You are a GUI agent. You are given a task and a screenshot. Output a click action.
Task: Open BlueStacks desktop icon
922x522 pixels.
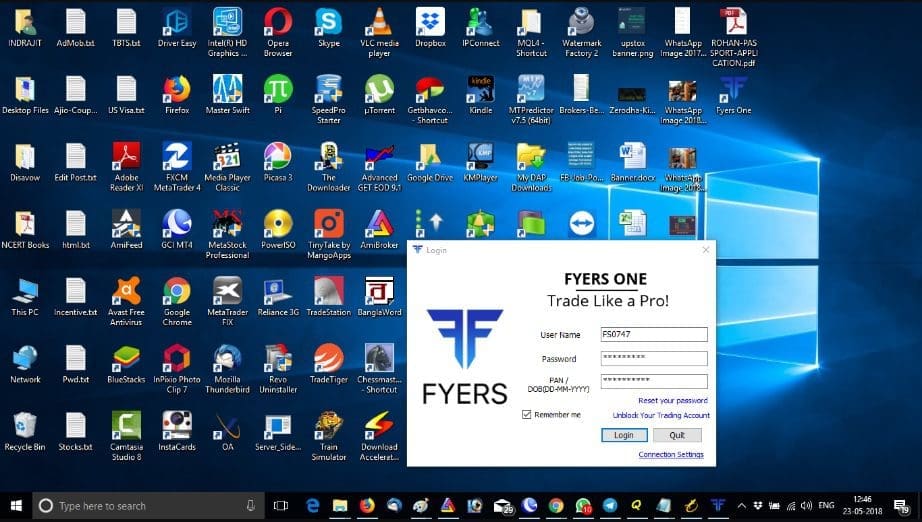point(126,364)
